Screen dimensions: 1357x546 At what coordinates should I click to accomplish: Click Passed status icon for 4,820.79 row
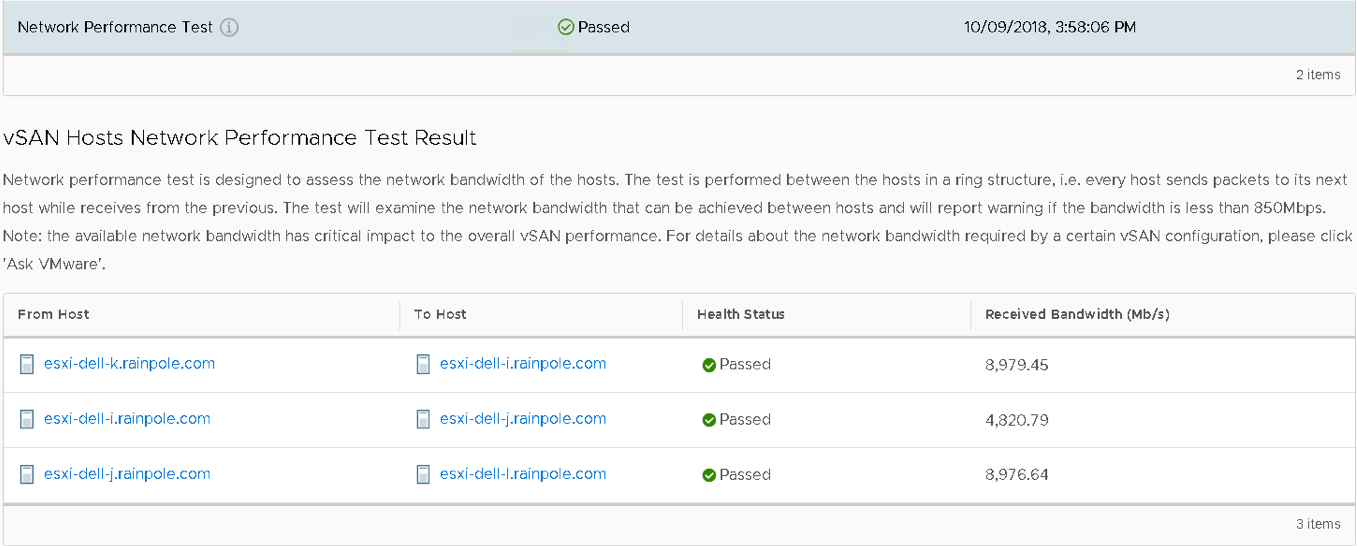pos(709,420)
